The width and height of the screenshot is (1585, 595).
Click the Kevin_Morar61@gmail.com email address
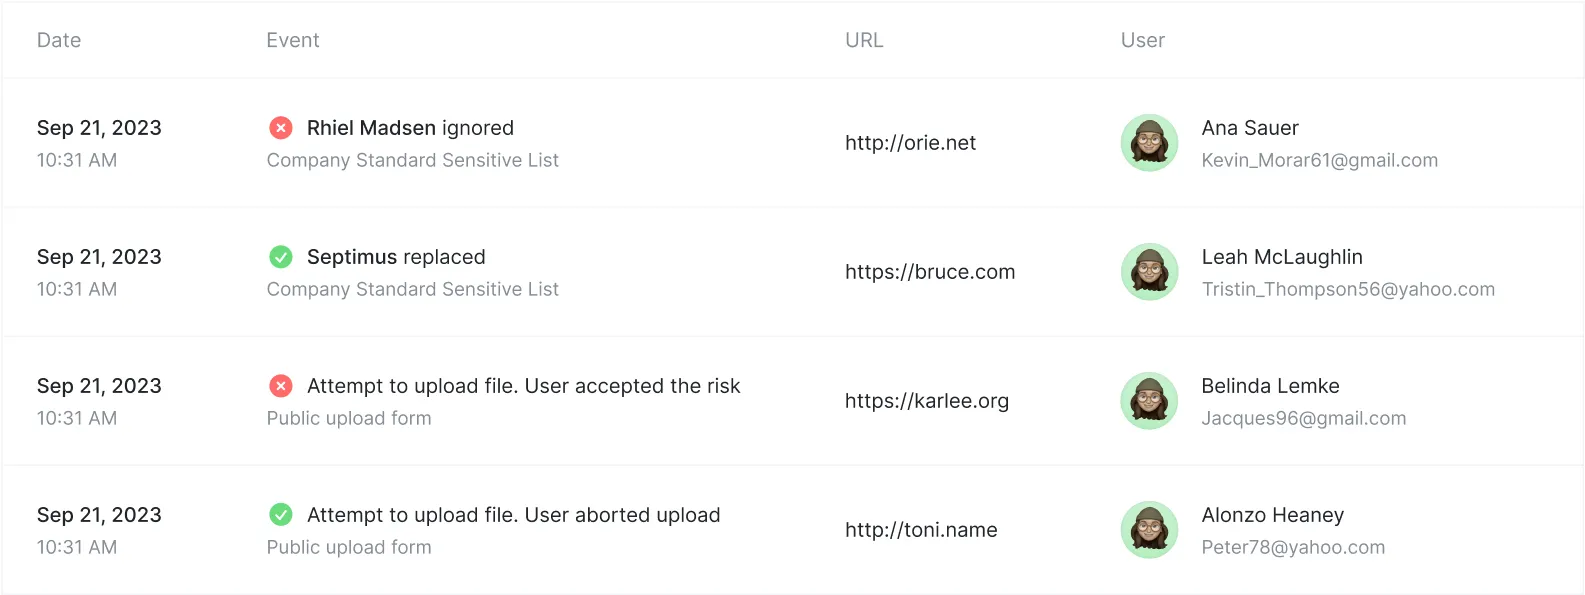(x=1320, y=160)
